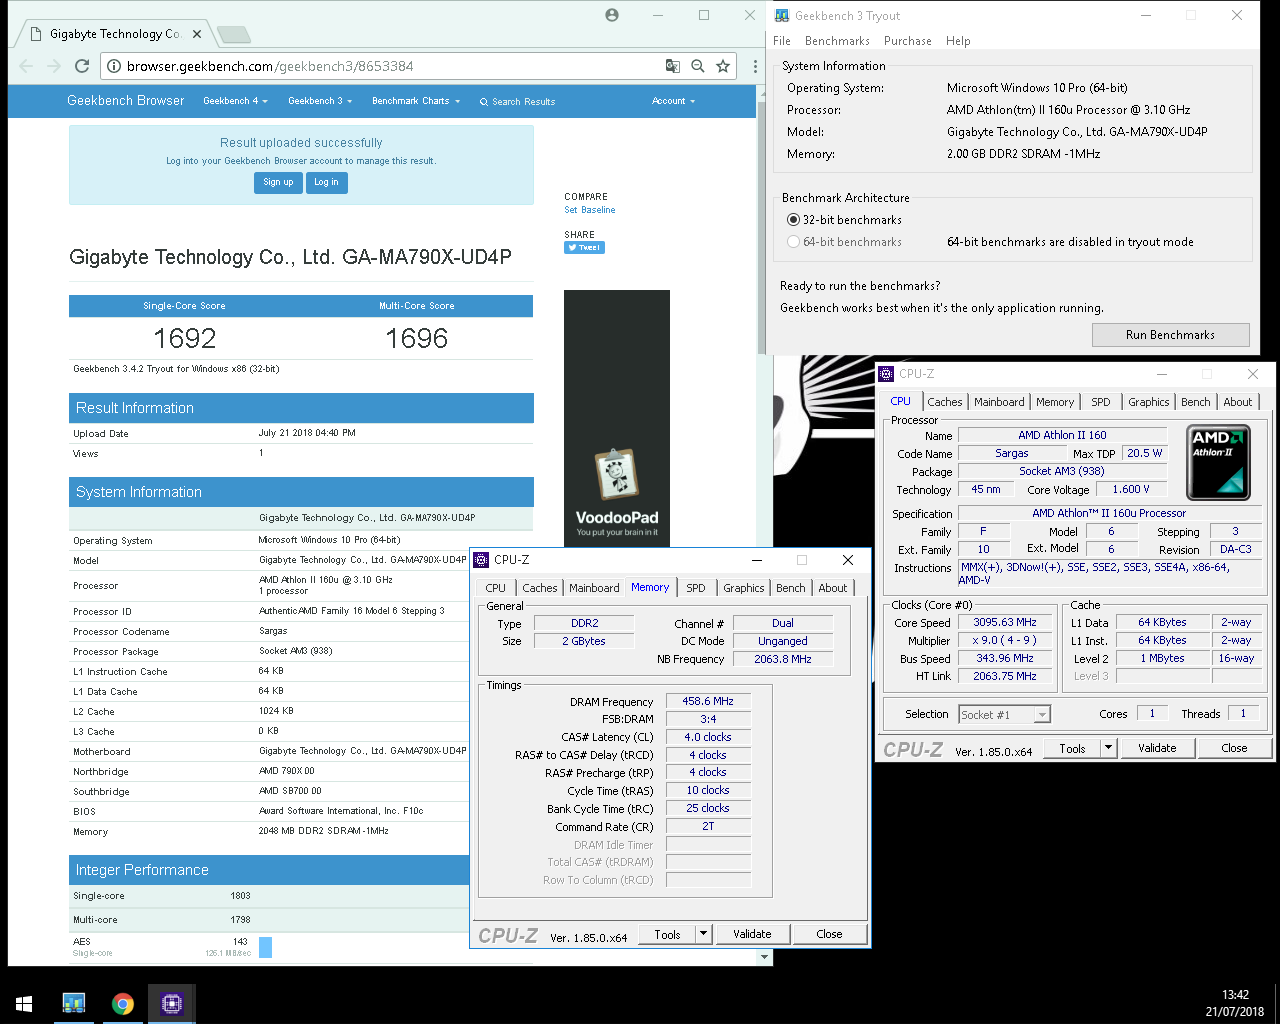Click the Code Name value Sargas
The height and width of the screenshot is (1024, 1280).
point(1012,453)
